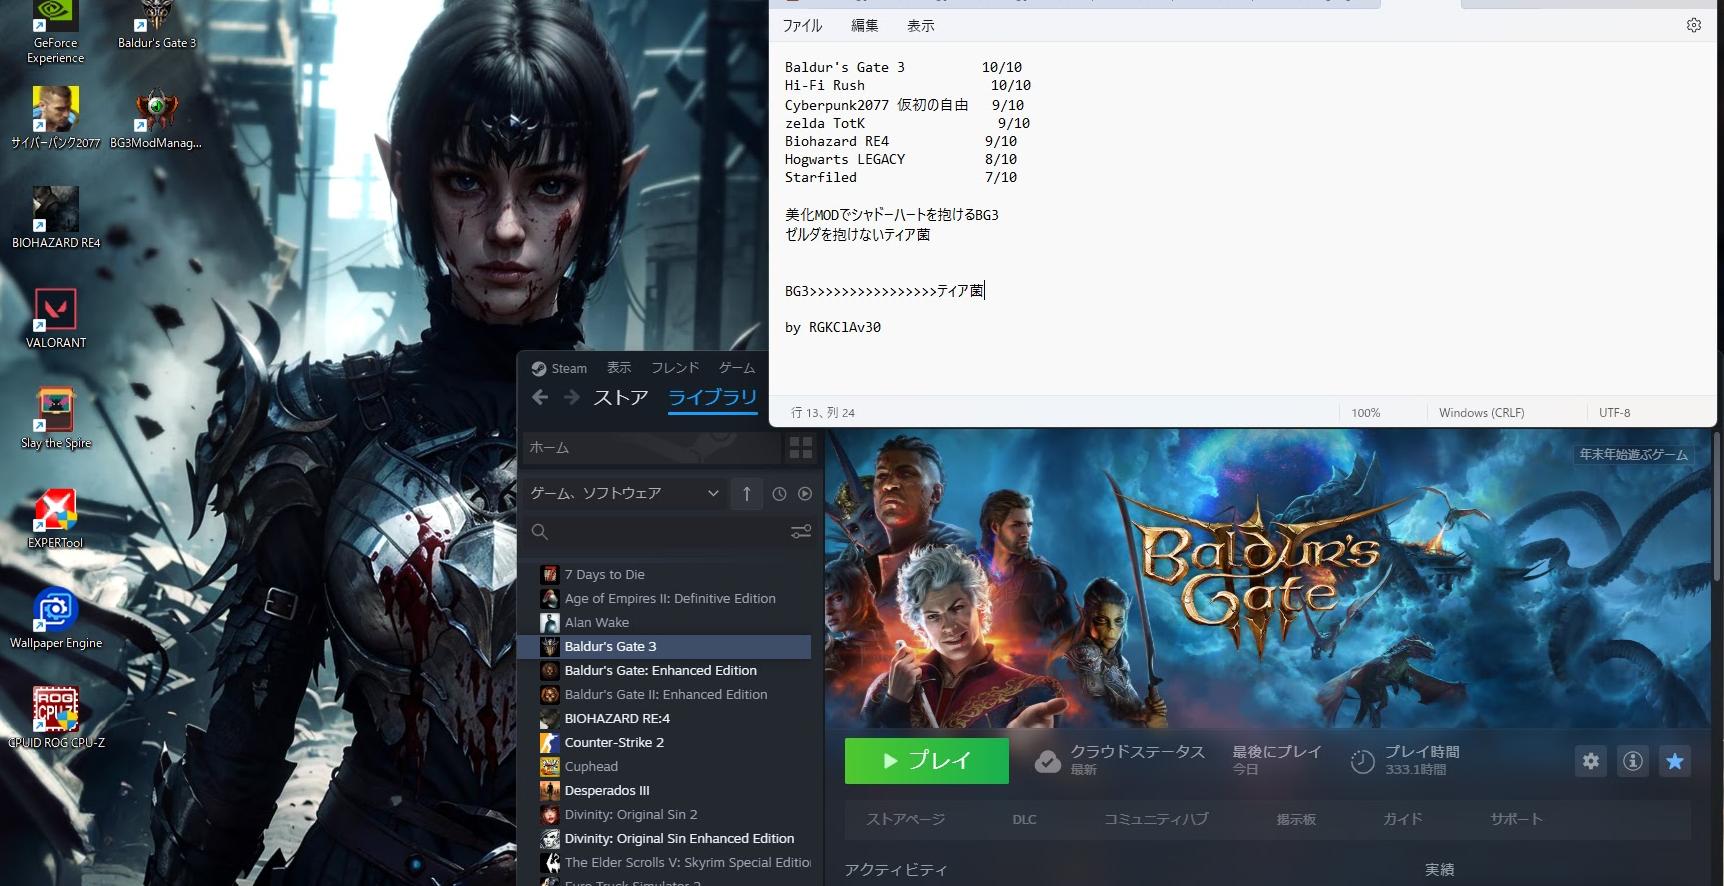Viewport: 1724px width, 886px height.
Task: Open the DLC link for Baldur's Gate 3
Action: (1024, 819)
